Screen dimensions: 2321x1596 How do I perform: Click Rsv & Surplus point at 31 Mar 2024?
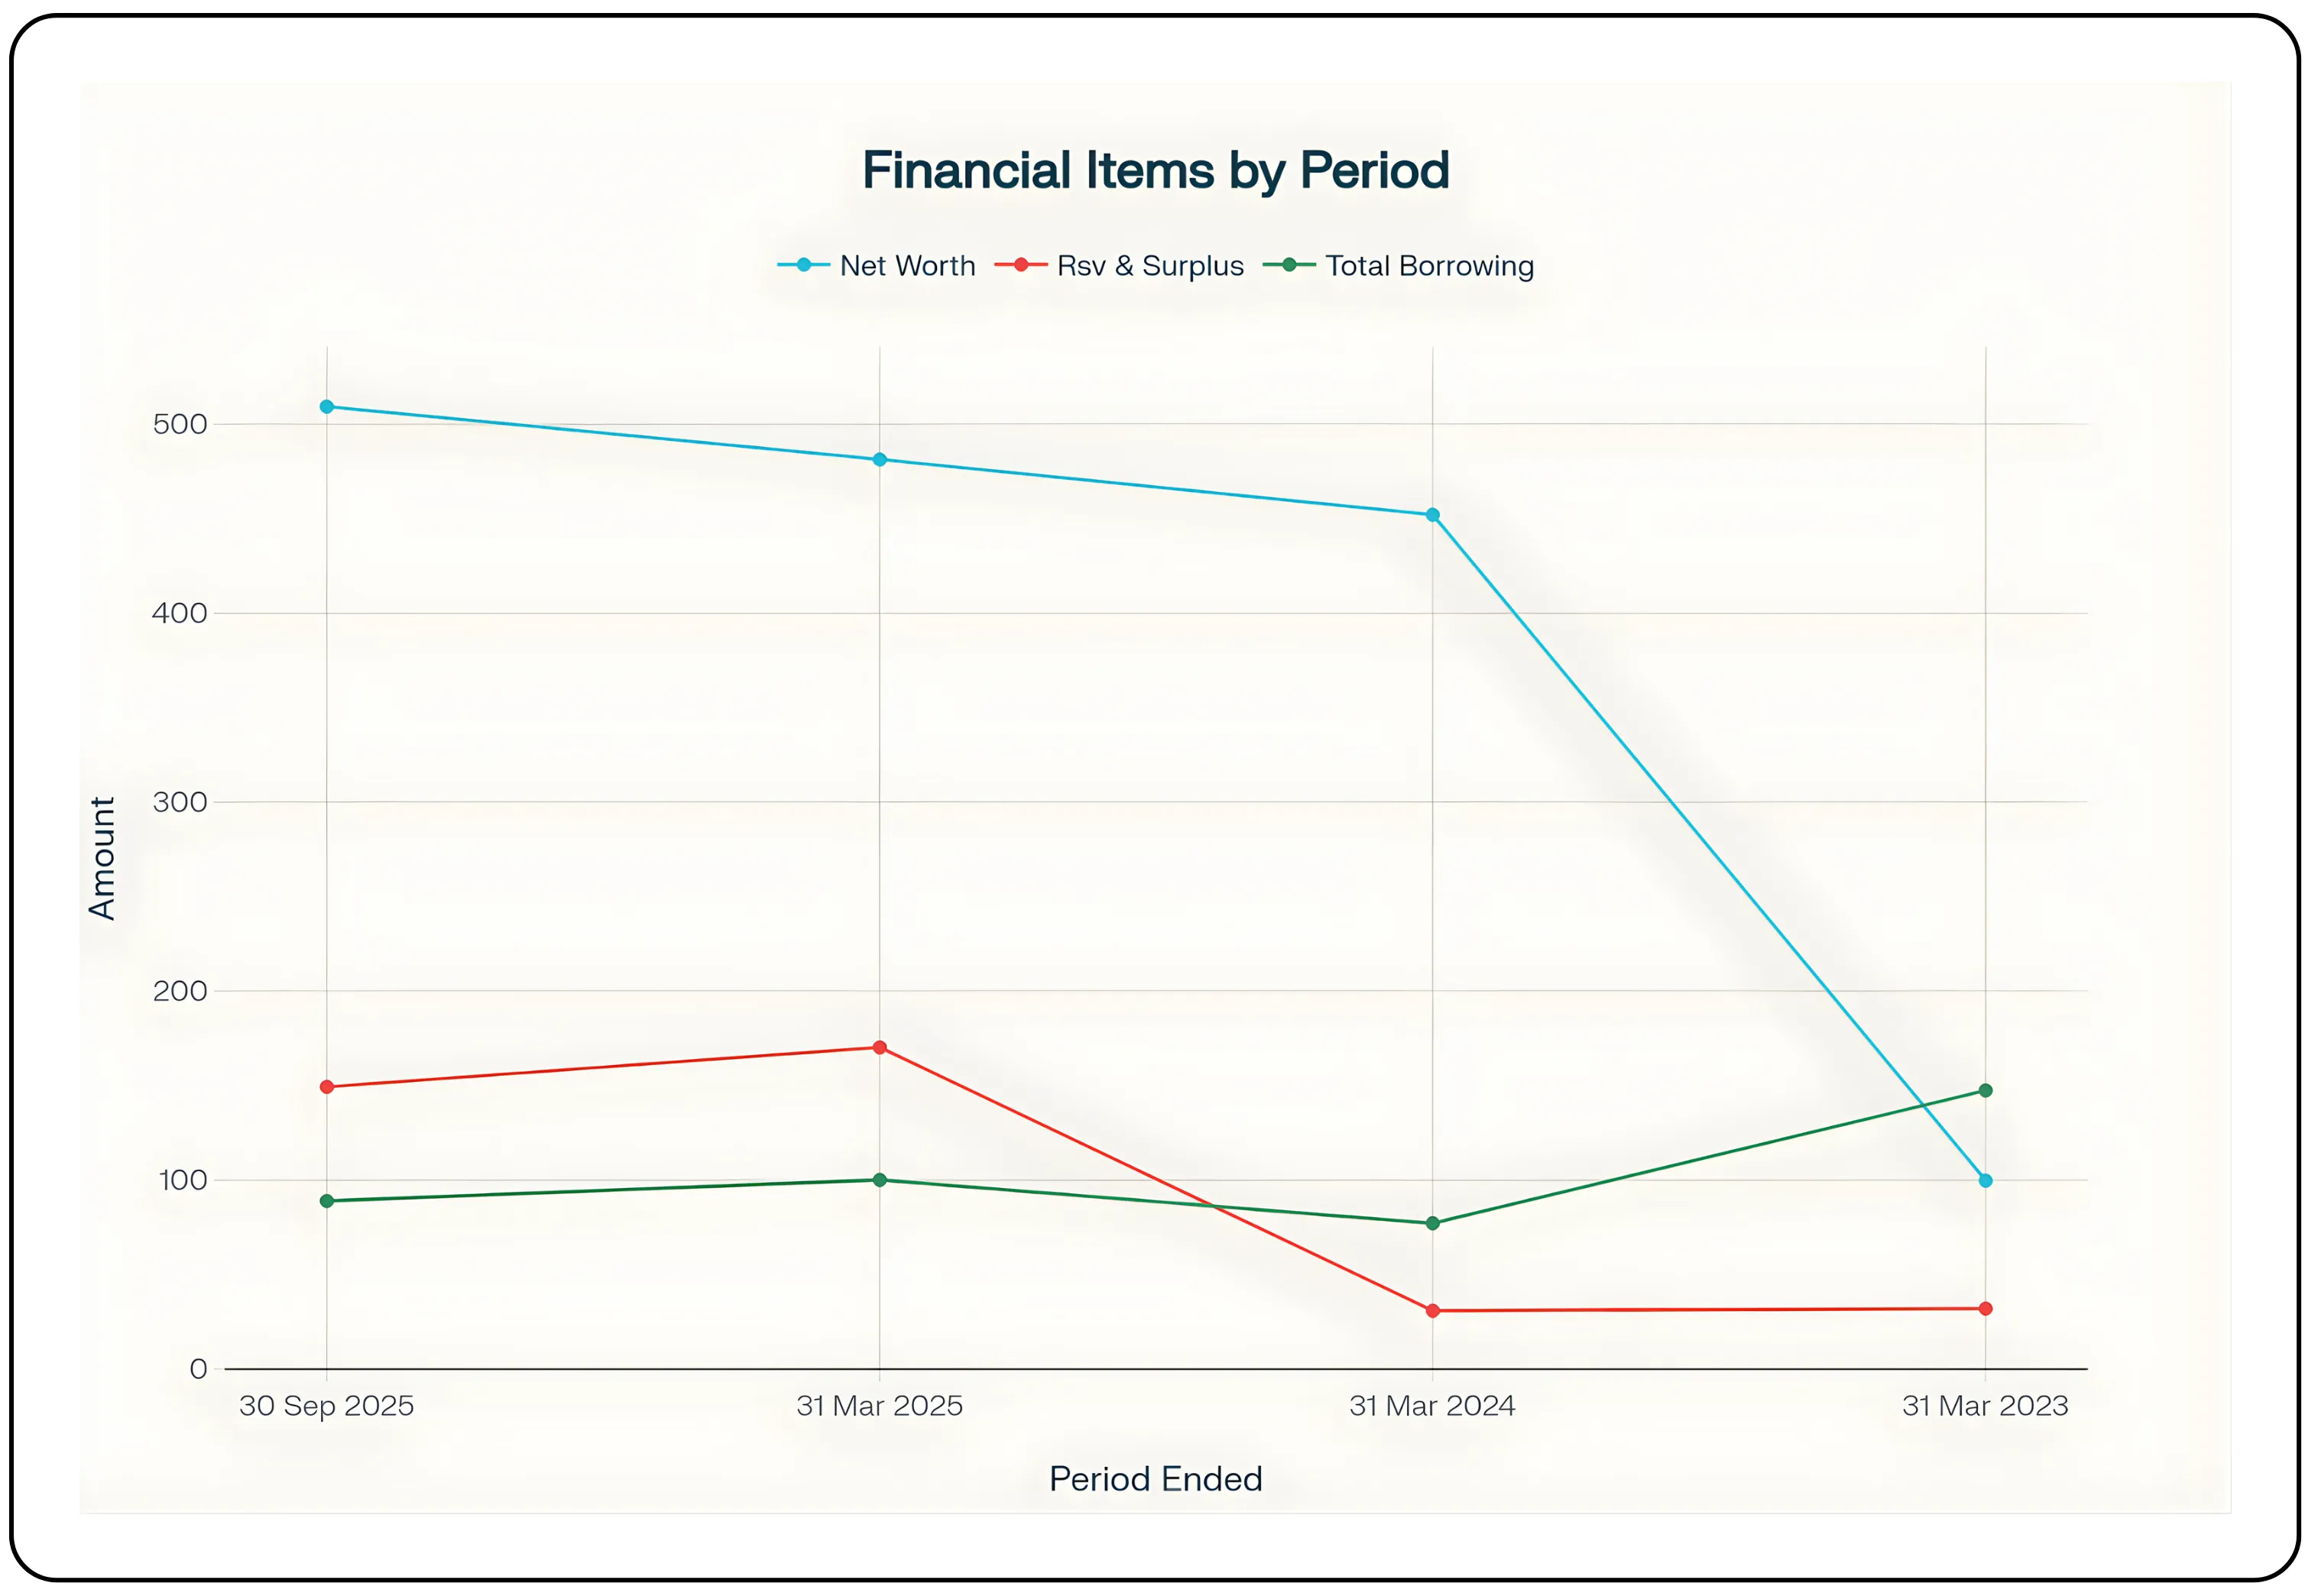click(1432, 1311)
